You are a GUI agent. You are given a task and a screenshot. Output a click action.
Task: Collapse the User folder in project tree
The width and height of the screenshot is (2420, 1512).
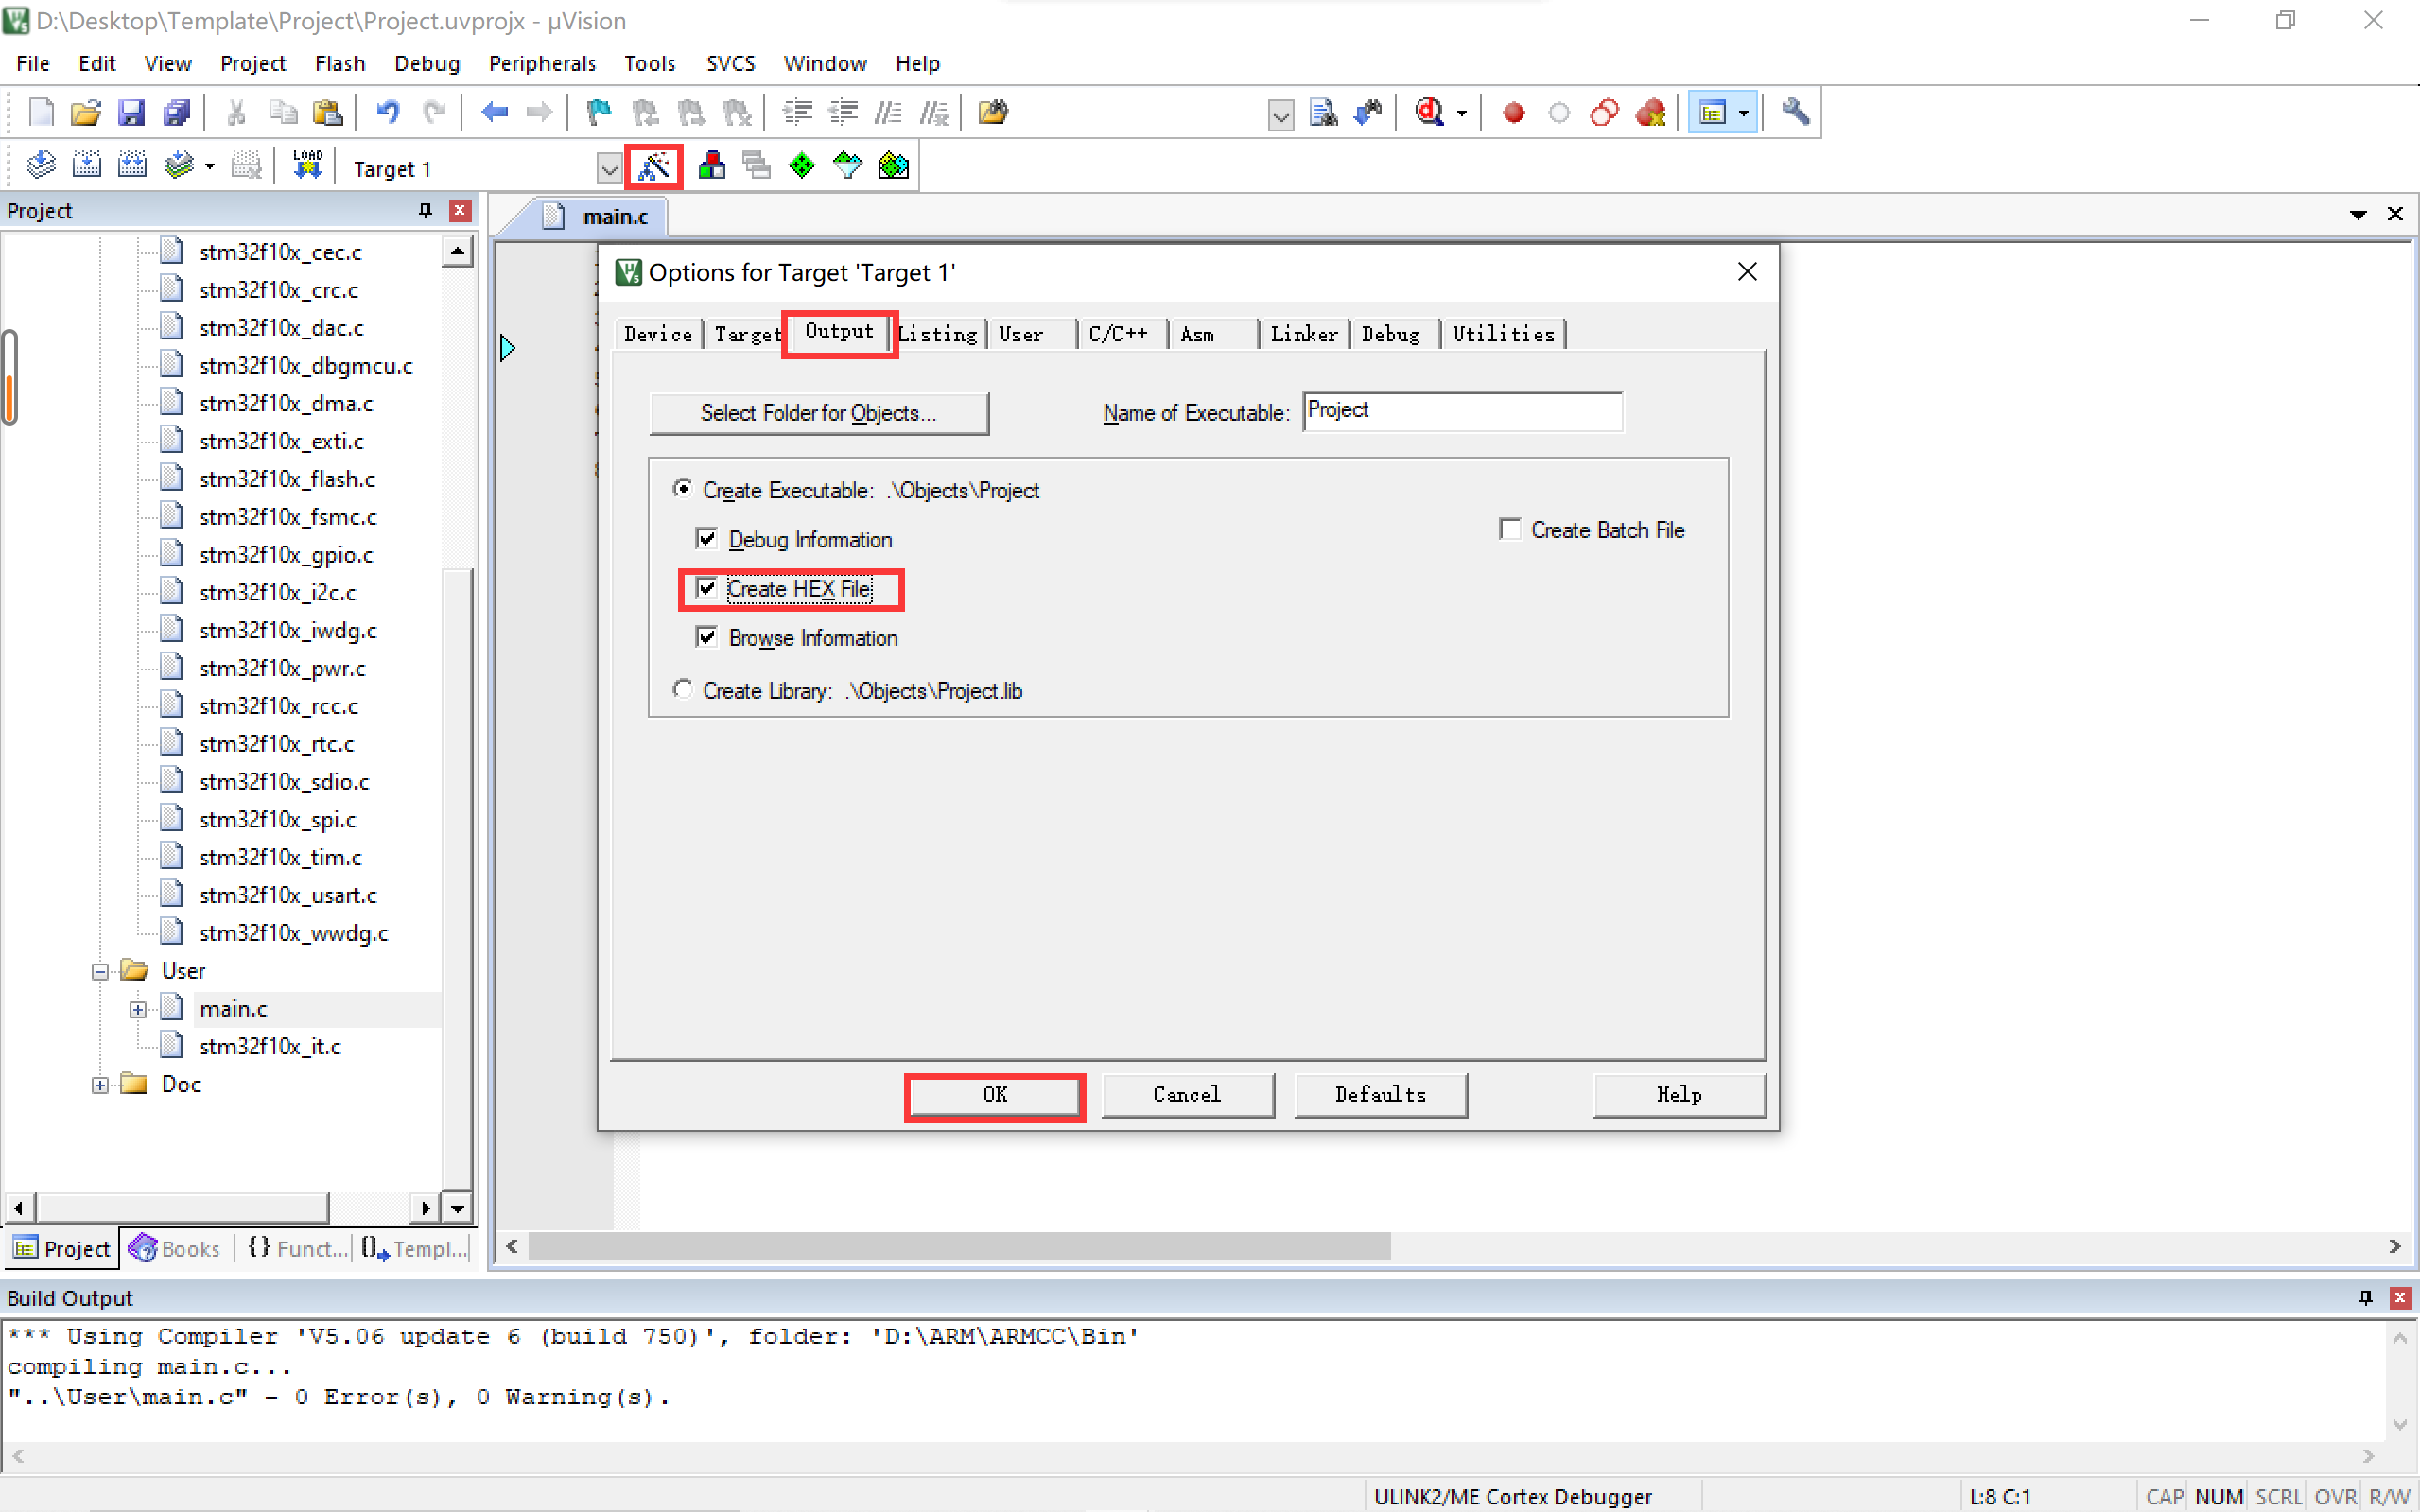(100, 971)
